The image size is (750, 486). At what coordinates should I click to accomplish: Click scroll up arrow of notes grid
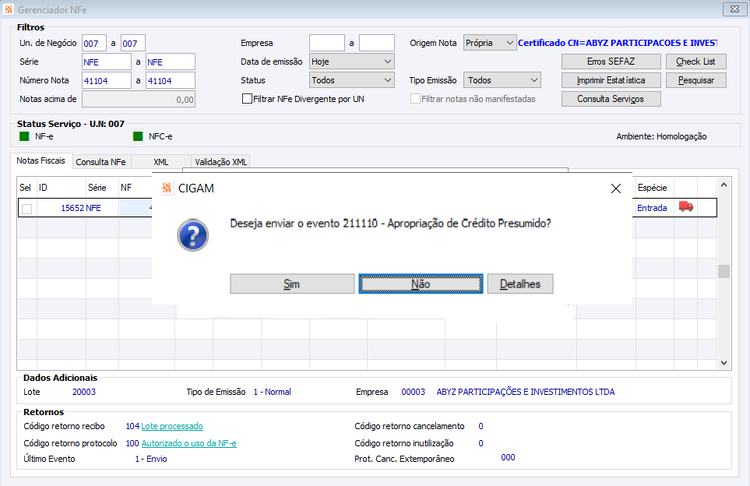click(x=724, y=185)
